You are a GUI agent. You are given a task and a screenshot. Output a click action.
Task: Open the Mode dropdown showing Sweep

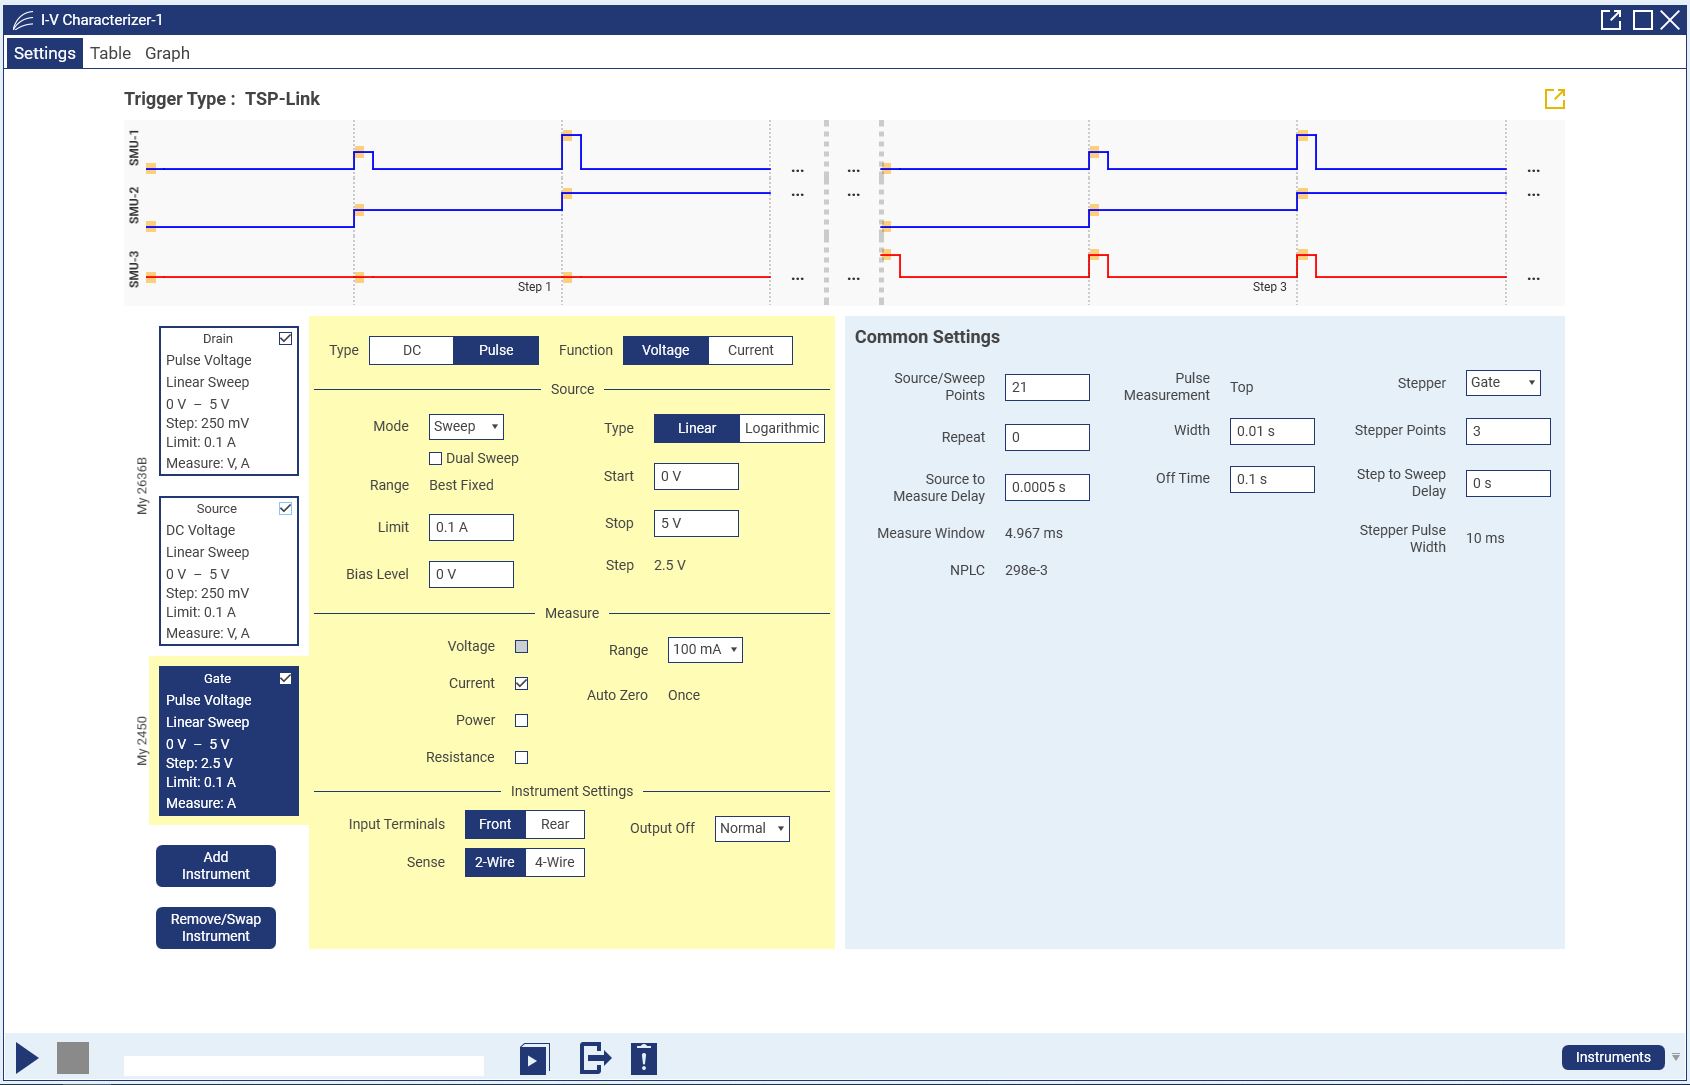[466, 427]
